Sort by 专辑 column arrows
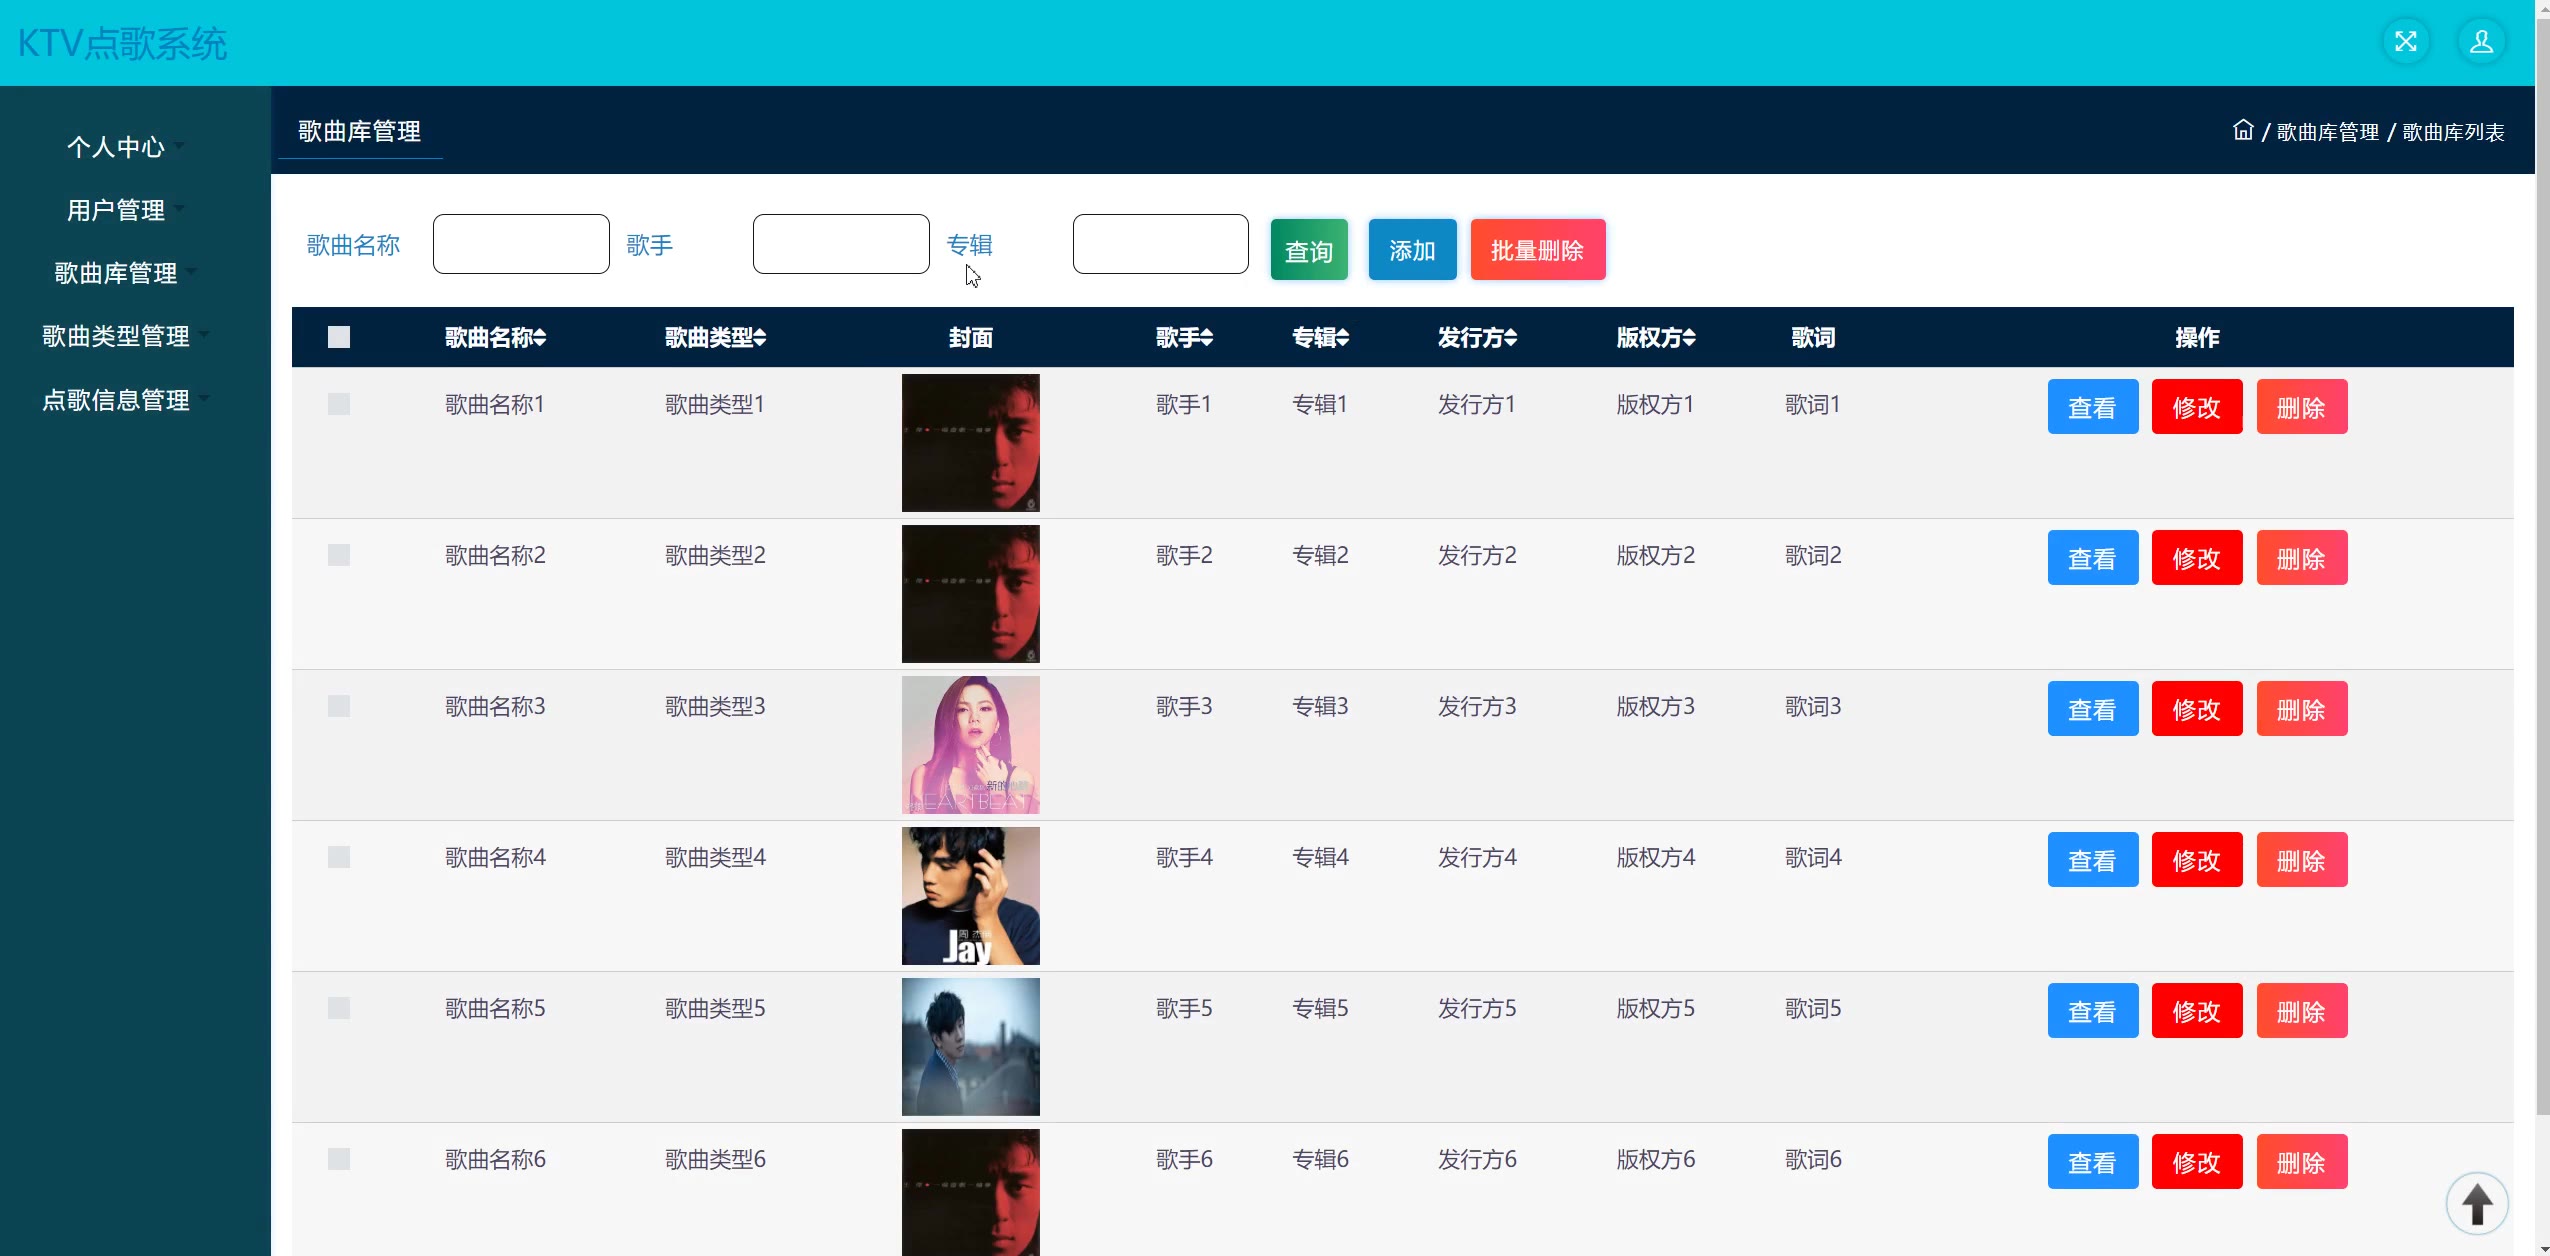 coord(1343,338)
